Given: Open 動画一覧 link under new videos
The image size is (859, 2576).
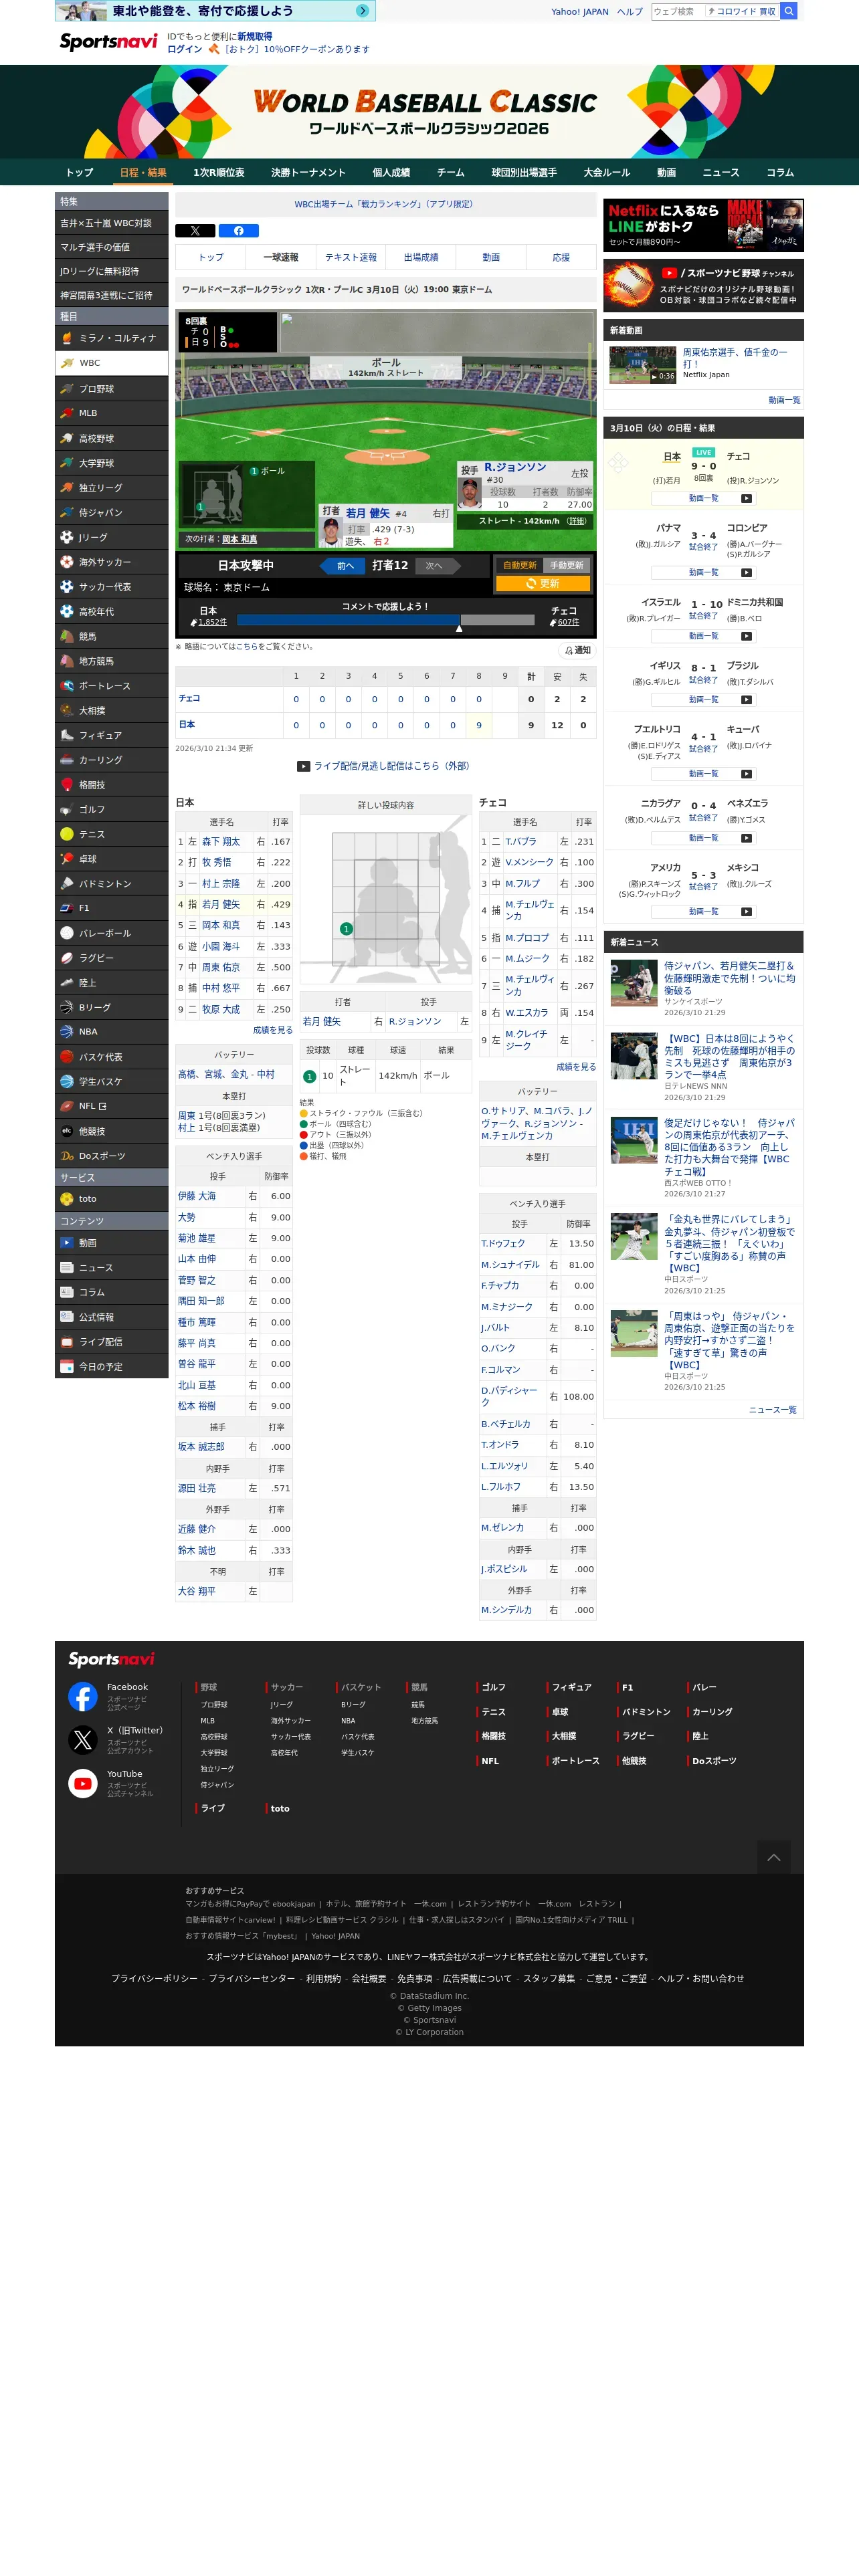Looking at the screenshot, I should (784, 400).
